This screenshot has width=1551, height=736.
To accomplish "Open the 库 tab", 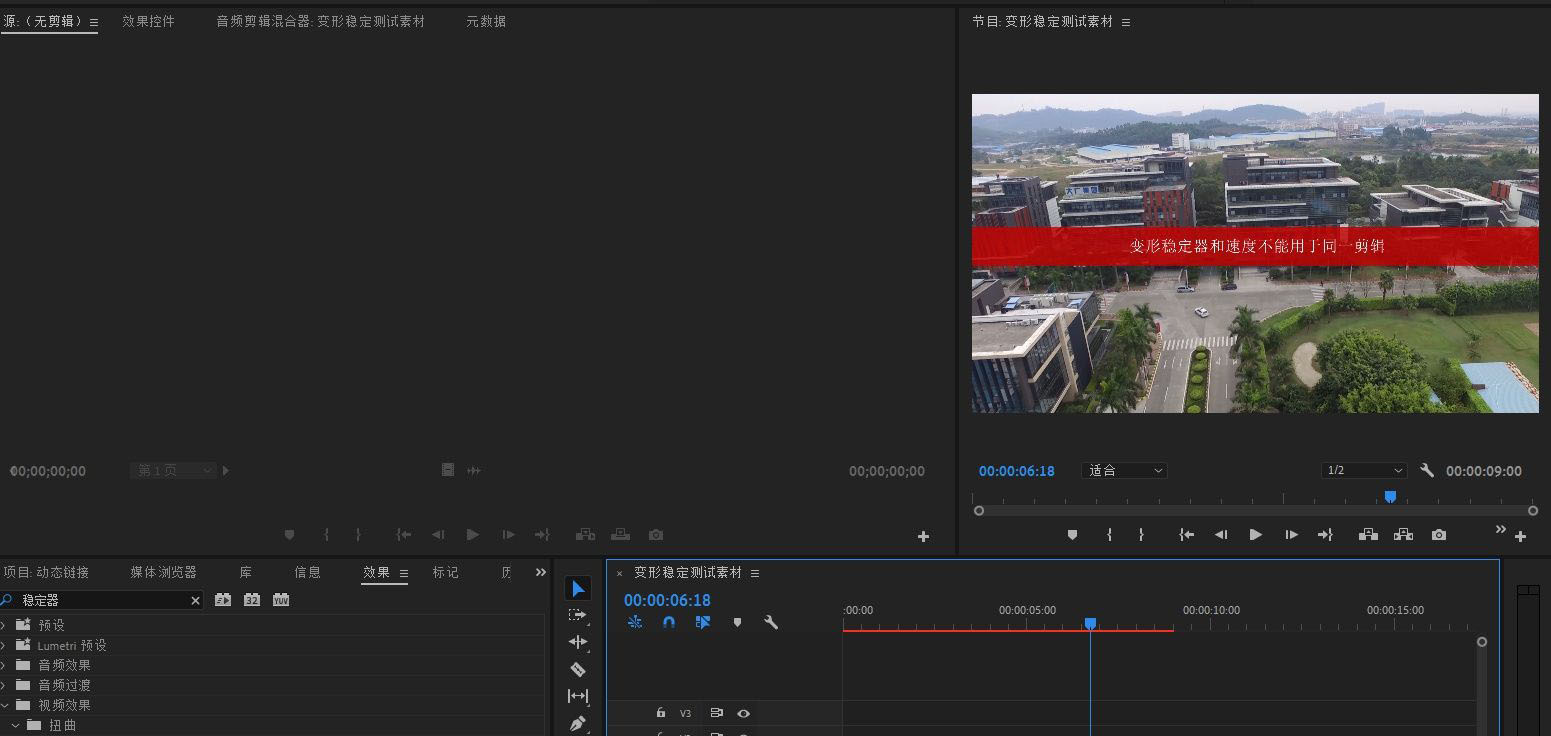I will pyautogui.click(x=245, y=572).
